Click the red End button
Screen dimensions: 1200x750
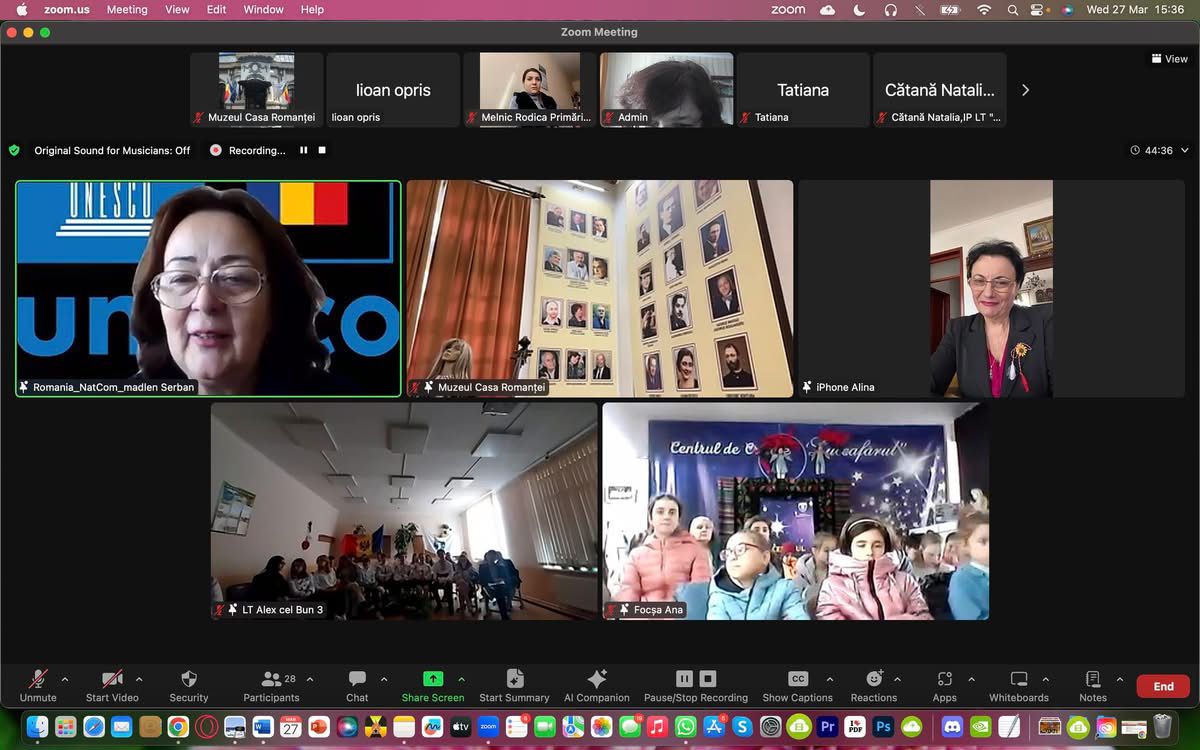point(1163,686)
